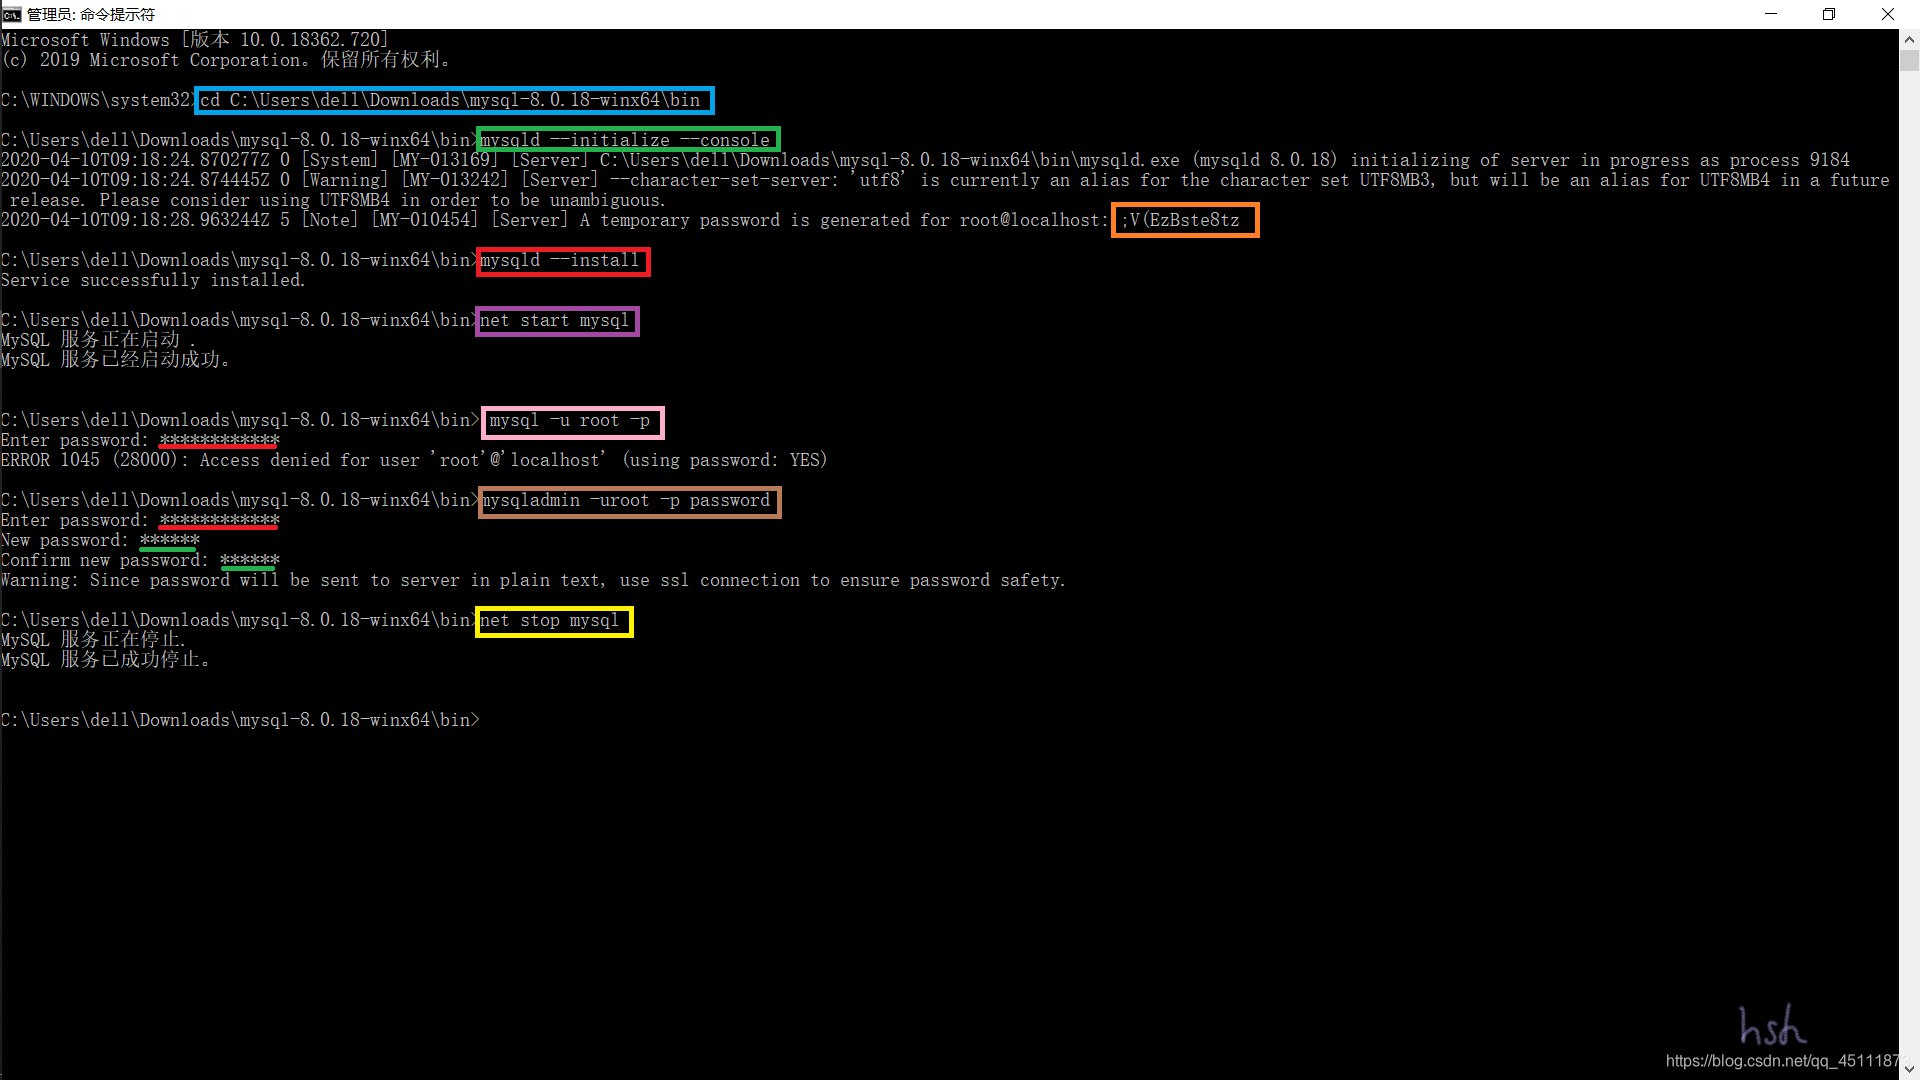The height and width of the screenshot is (1080, 1920).
Task: Click the '[MY-013242]' warning log line
Action: coord(945,190)
